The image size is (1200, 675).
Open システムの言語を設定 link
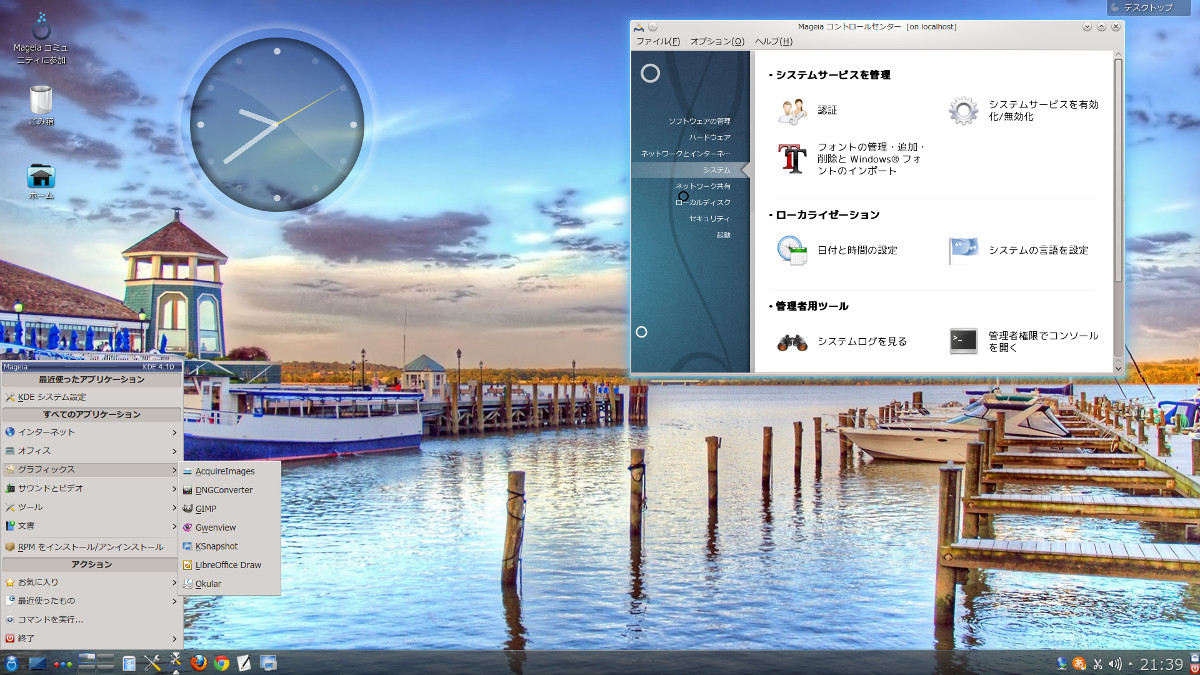(x=1038, y=250)
